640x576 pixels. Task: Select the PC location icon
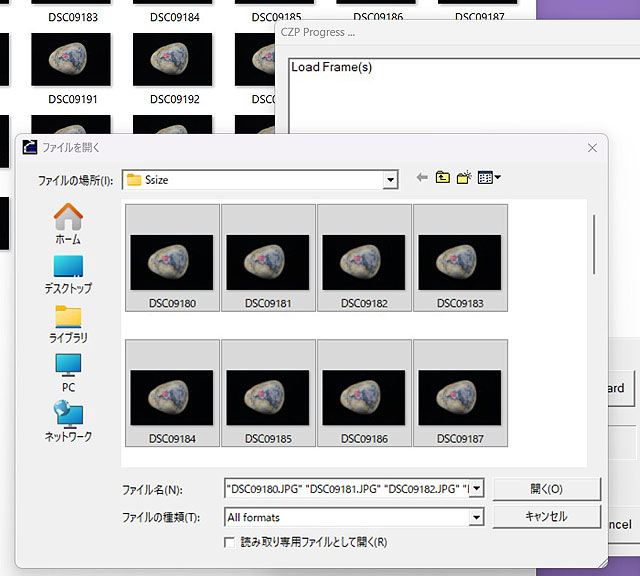[x=68, y=372]
